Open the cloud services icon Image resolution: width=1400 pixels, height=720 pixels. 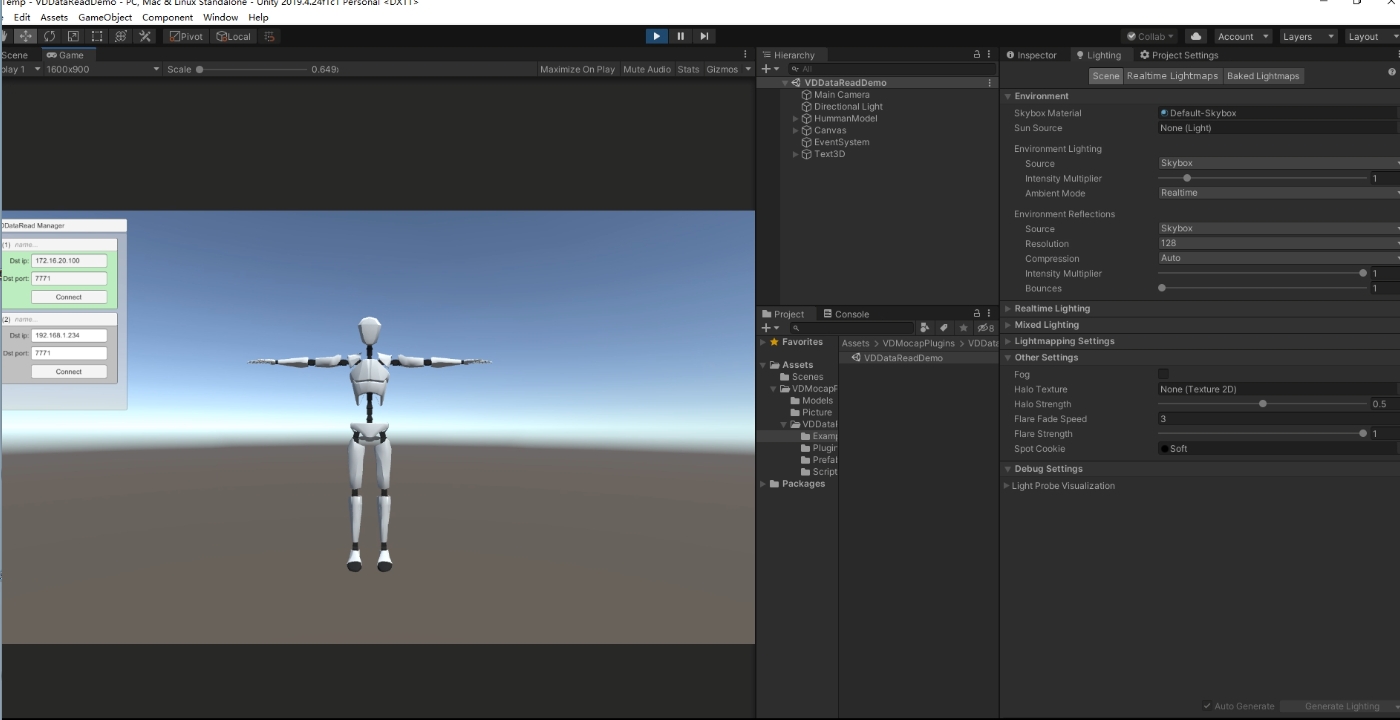[x=1196, y=36]
